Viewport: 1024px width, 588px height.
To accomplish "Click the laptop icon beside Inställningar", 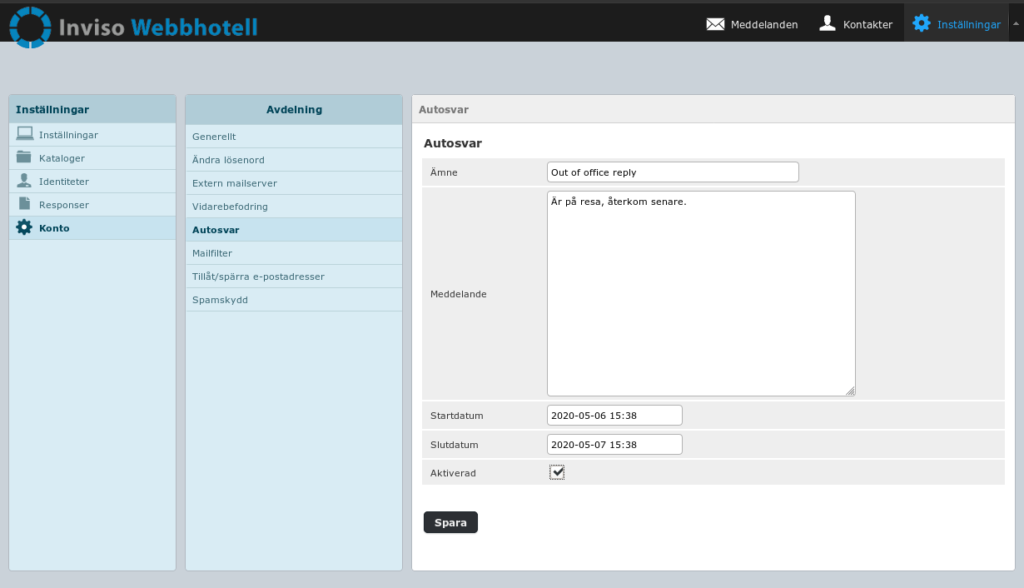I will click(x=24, y=134).
